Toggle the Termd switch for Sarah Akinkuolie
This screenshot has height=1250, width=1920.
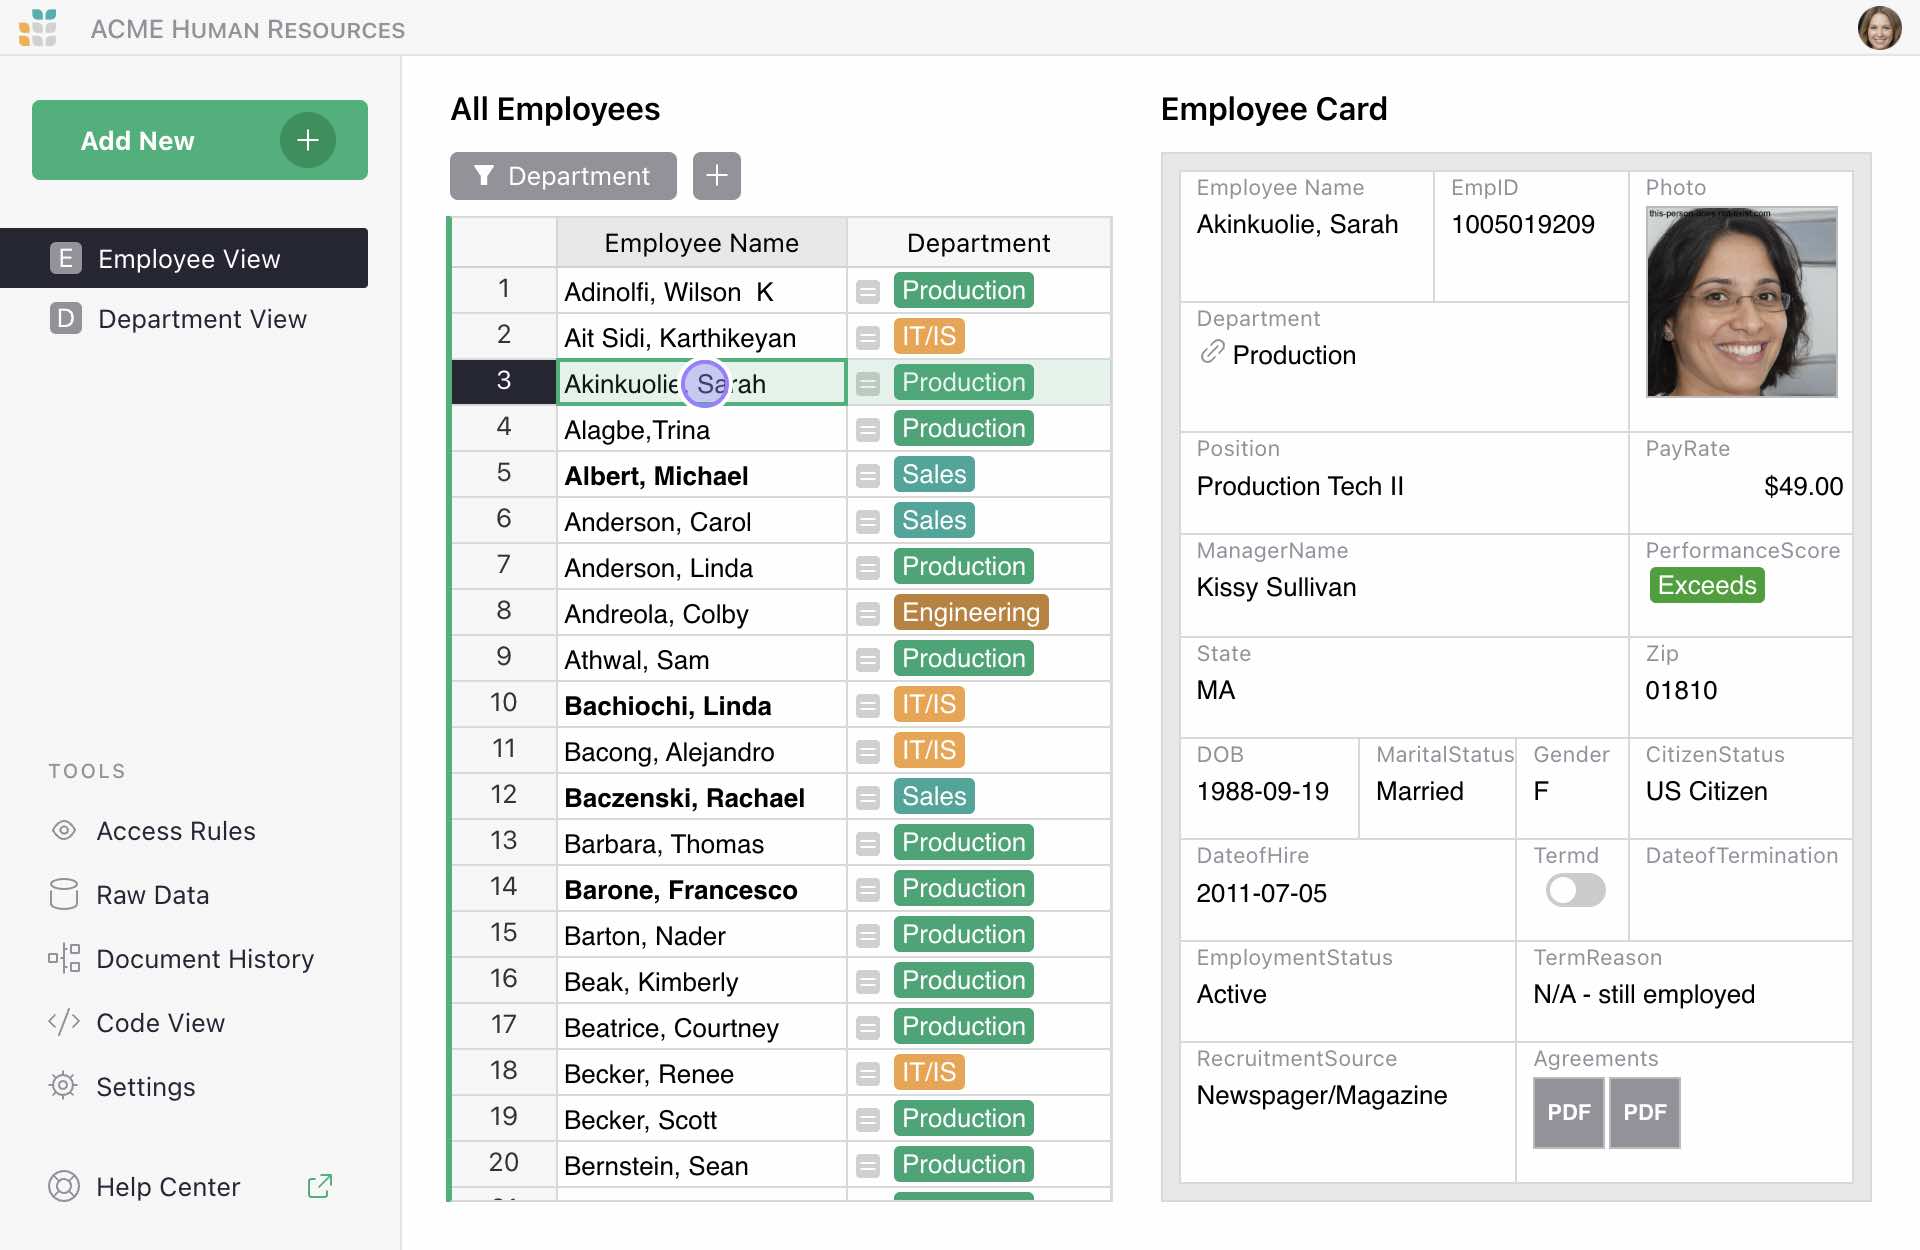pos(1574,890)
